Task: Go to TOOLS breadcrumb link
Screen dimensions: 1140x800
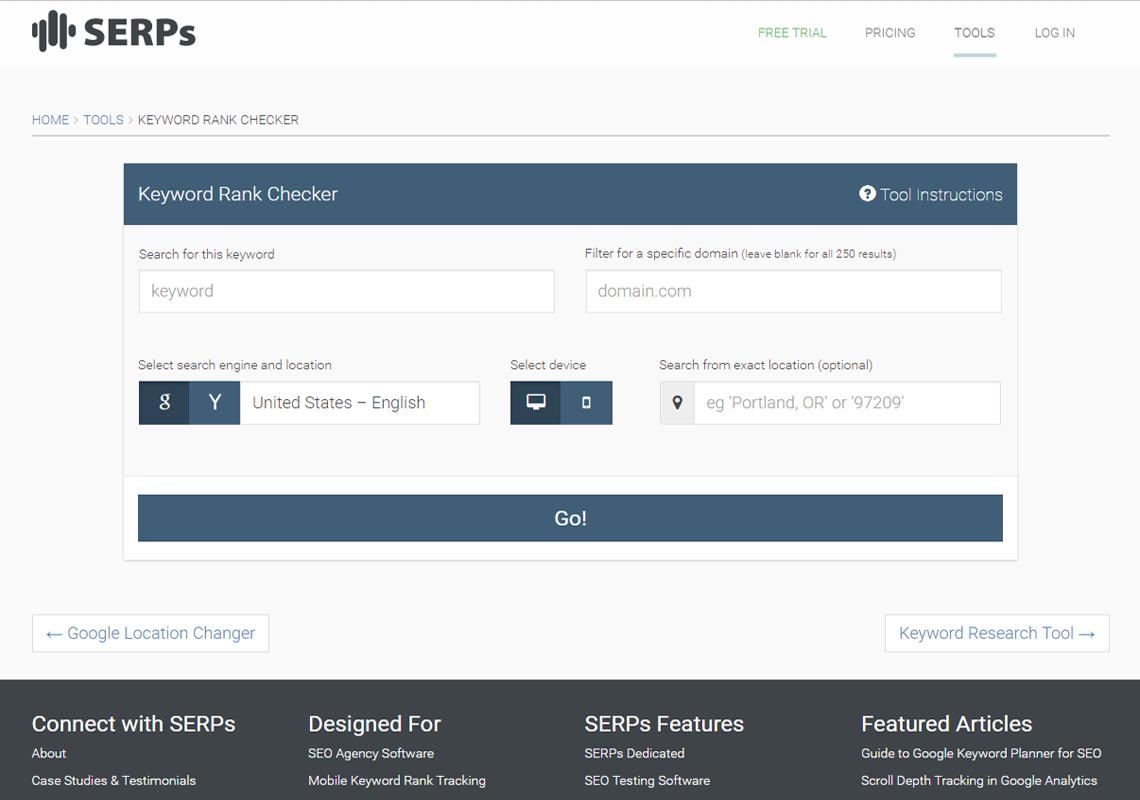Action: (103, 120)
